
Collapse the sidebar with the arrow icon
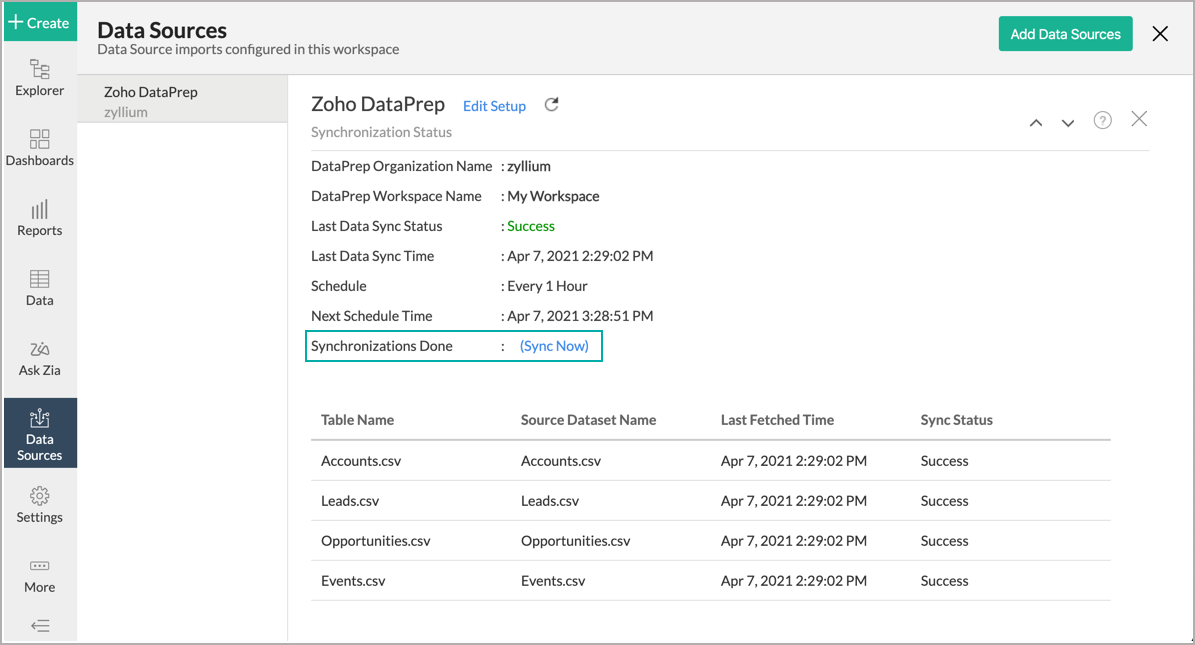(x=40, y=626)
